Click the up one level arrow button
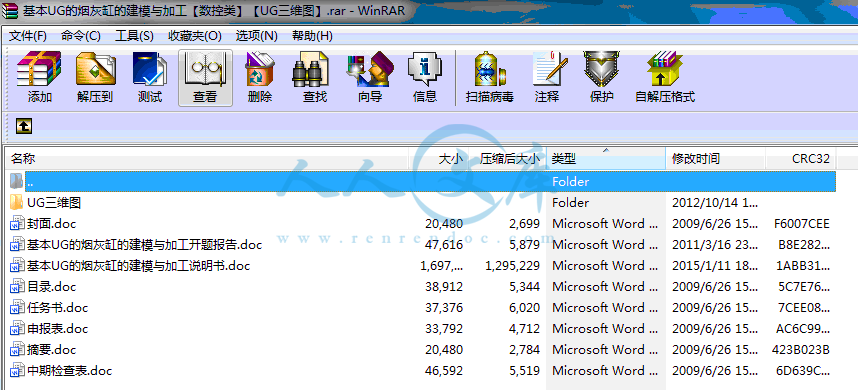 [x=24, y=126]
